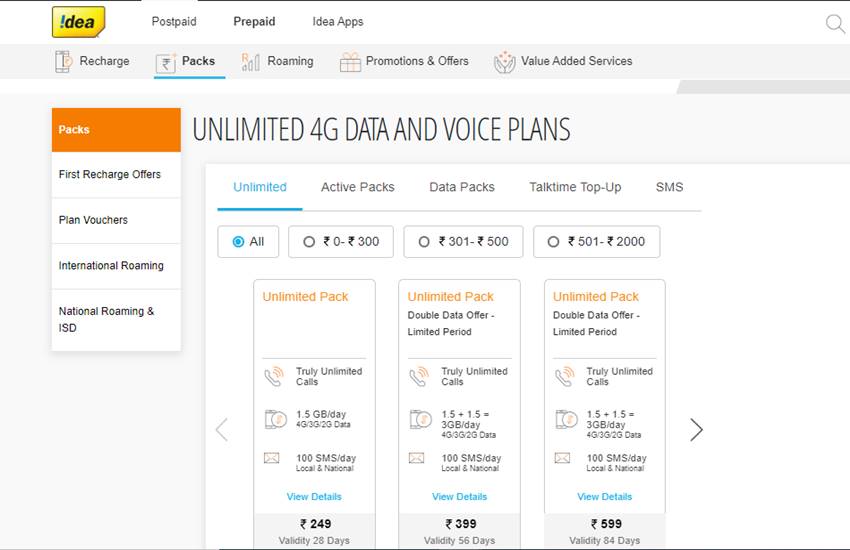Open the search magnifier icon
The width and height of the screenshot is (850, 550).
(835, 23)
